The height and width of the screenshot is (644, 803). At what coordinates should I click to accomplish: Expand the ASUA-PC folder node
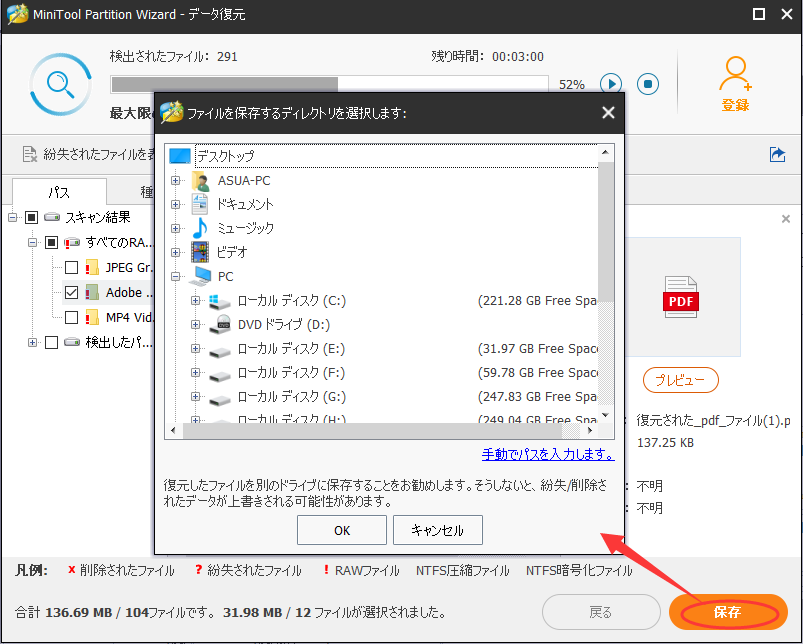(176, 181)
